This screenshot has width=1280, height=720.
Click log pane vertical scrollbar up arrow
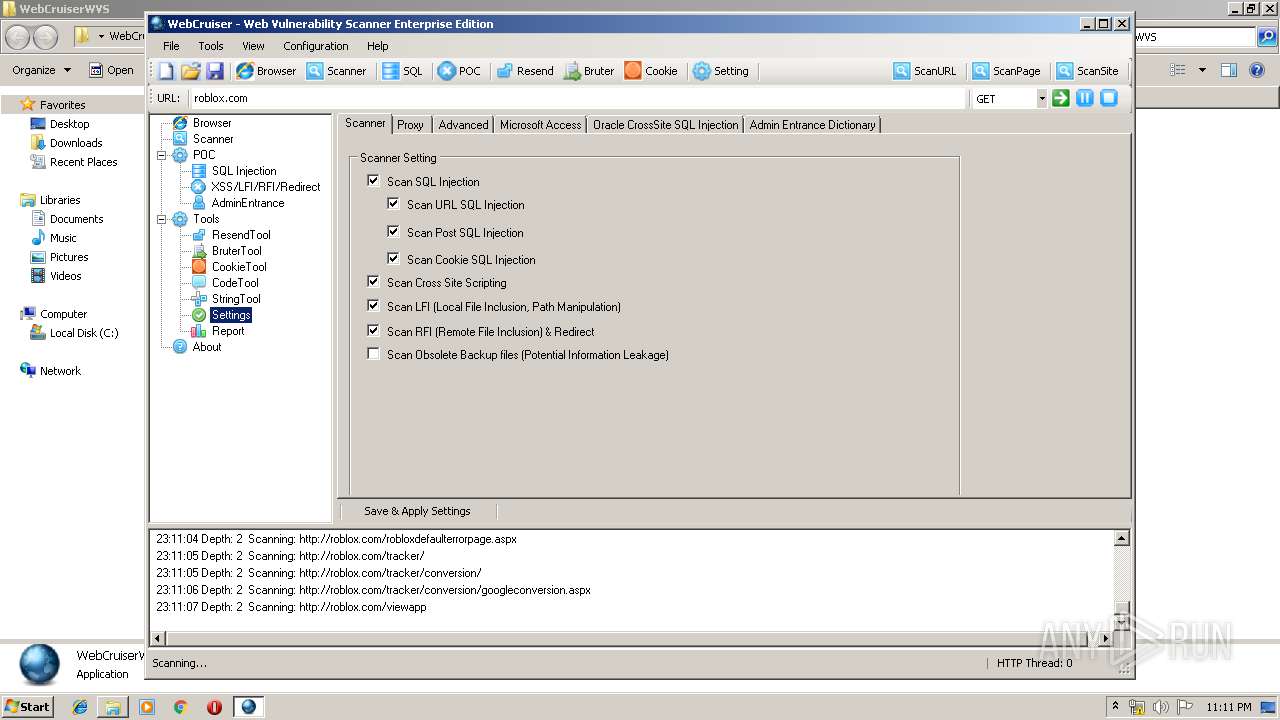click(x=1122, y=539)
